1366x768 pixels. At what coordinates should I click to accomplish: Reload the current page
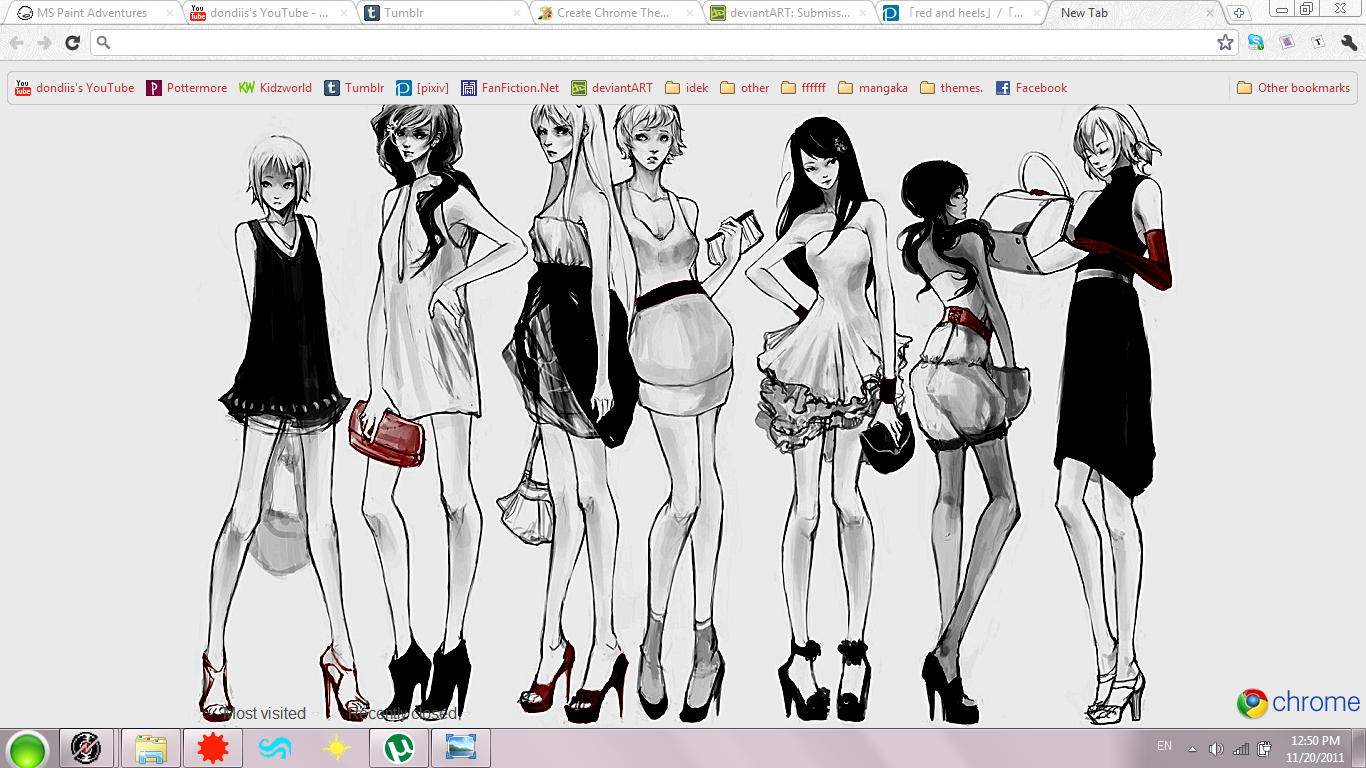(72, 43)
